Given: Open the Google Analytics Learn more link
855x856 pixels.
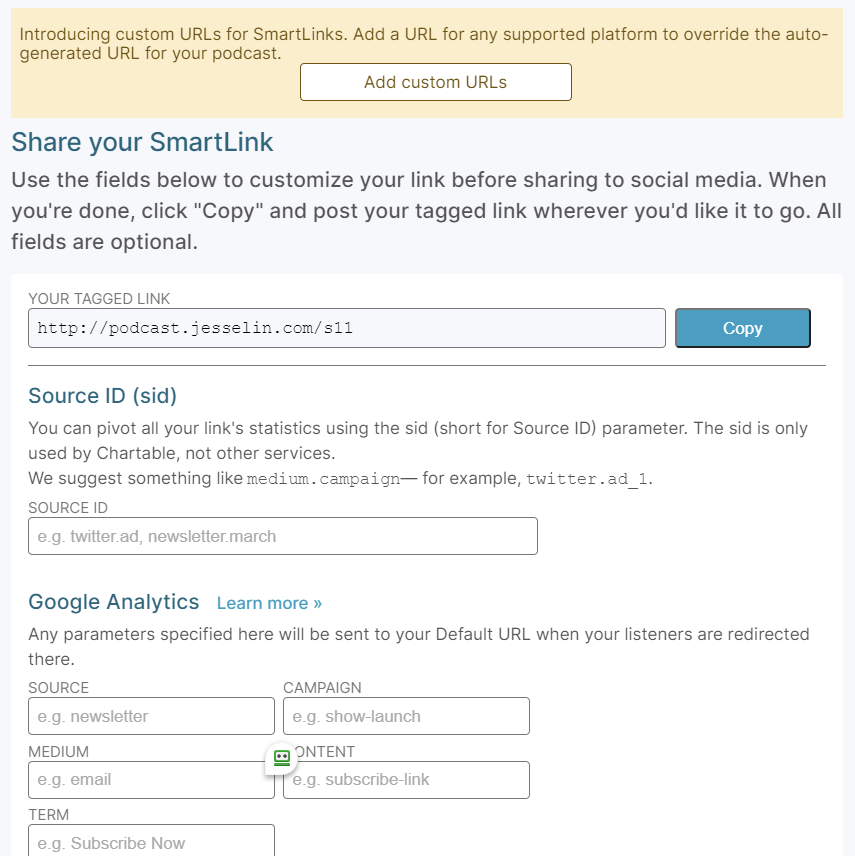Looking at the screenshot, I should (x=269, y=603).
